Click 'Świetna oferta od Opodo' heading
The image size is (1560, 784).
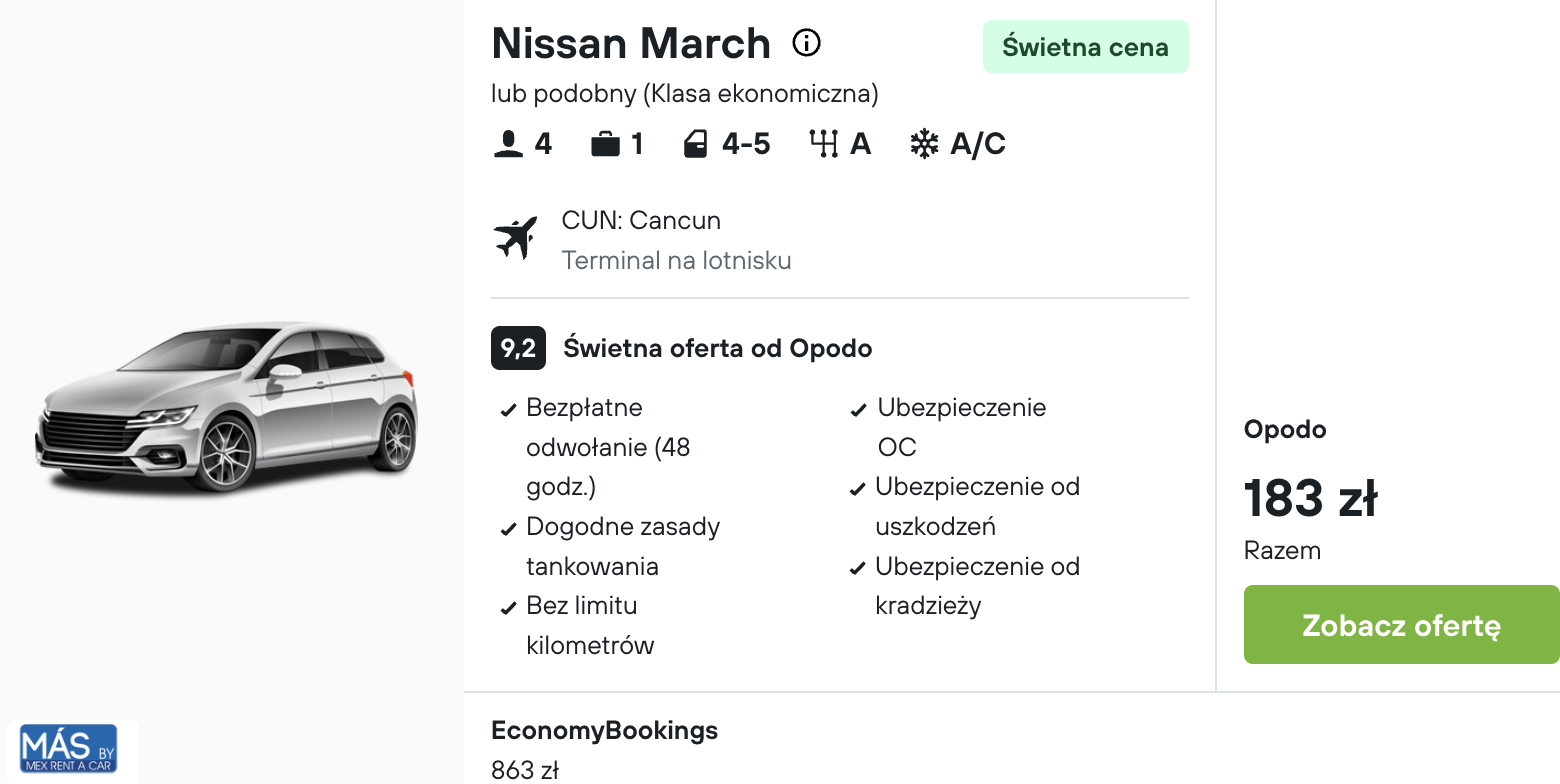click(x=718, y=348)
